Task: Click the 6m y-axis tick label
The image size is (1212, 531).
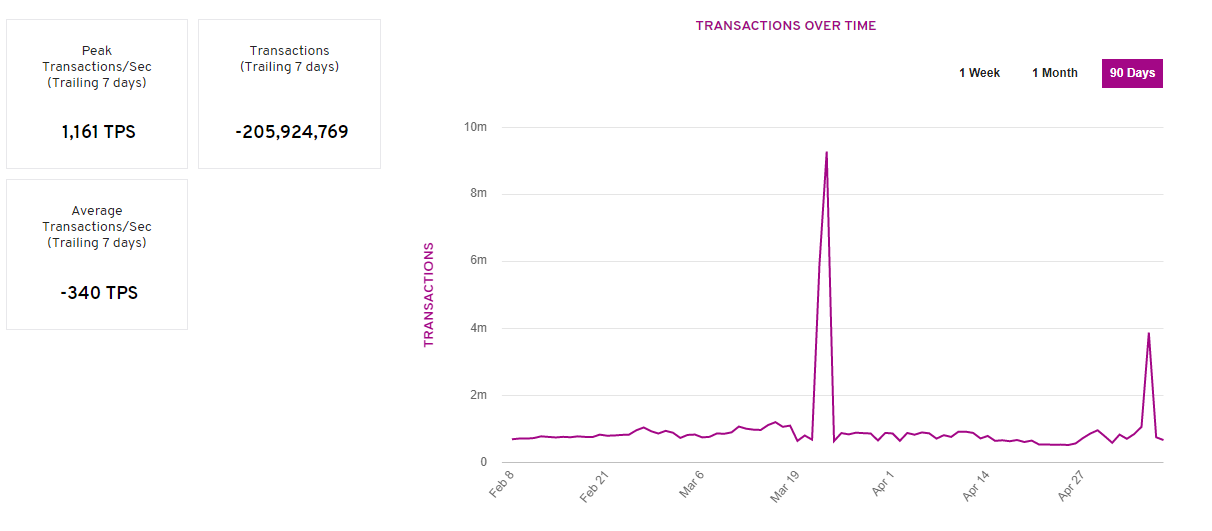Action: point(477,261)
